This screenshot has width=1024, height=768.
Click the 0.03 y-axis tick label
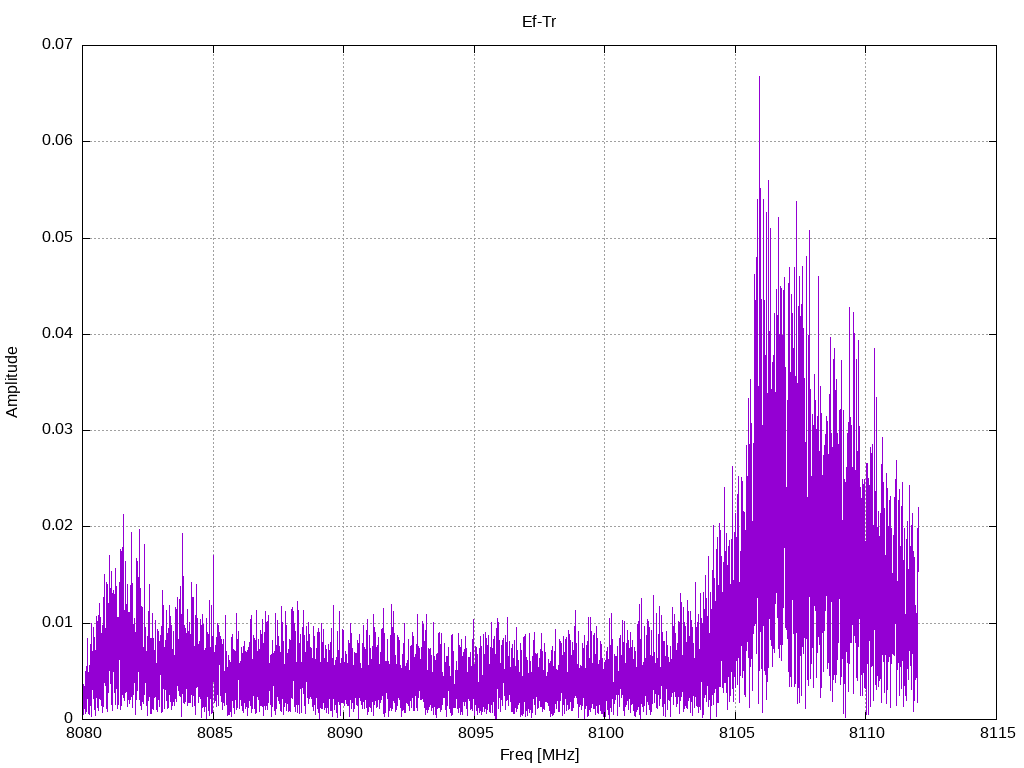click(x=57, y=429)
